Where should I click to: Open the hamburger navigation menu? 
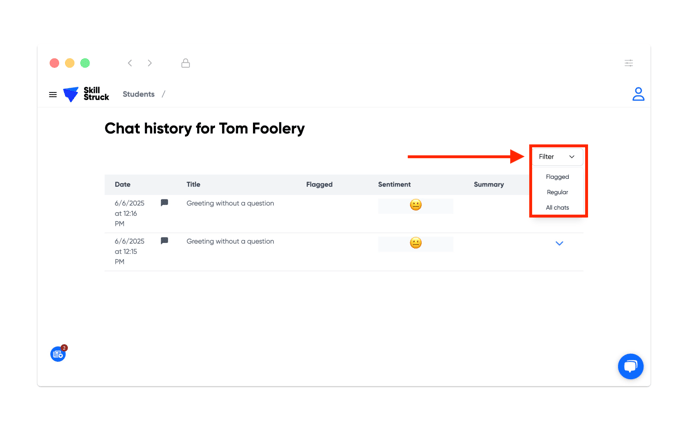pos(53,94)
